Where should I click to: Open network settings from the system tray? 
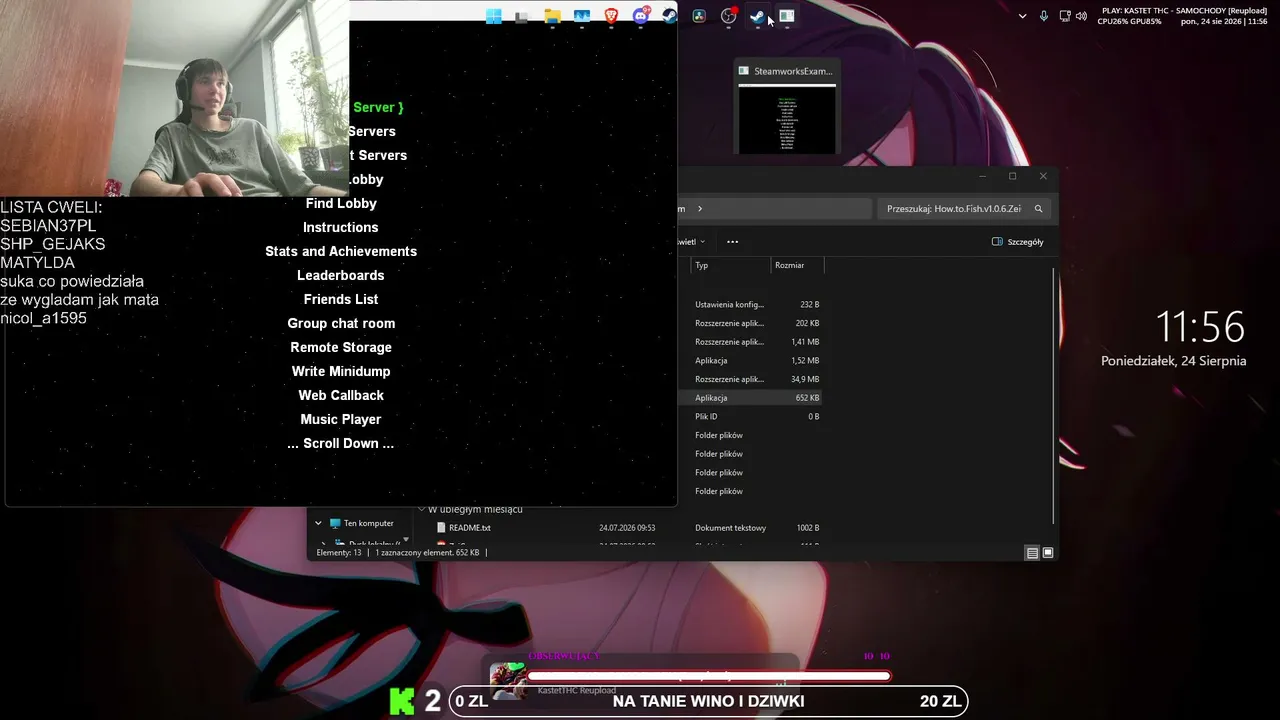pos(1065,16)
